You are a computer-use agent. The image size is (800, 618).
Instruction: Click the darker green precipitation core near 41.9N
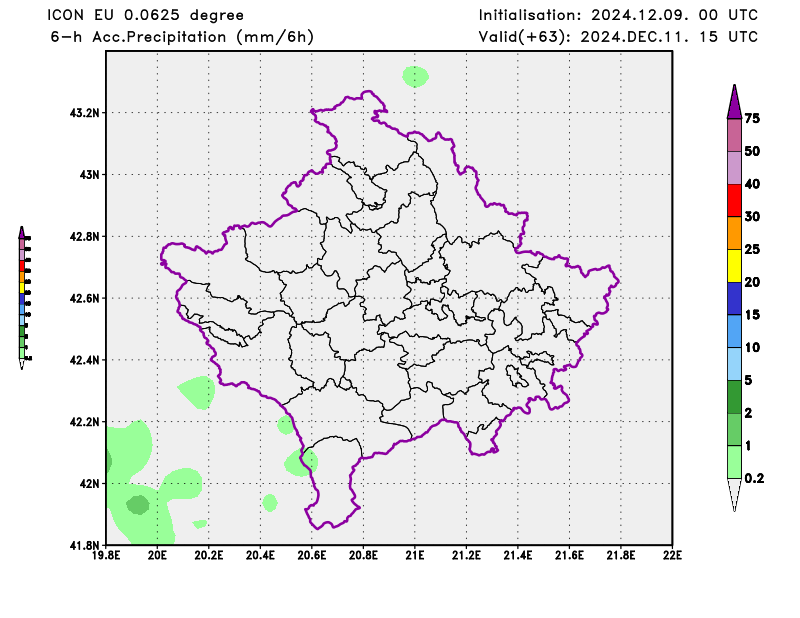click(x=137, y=505)
